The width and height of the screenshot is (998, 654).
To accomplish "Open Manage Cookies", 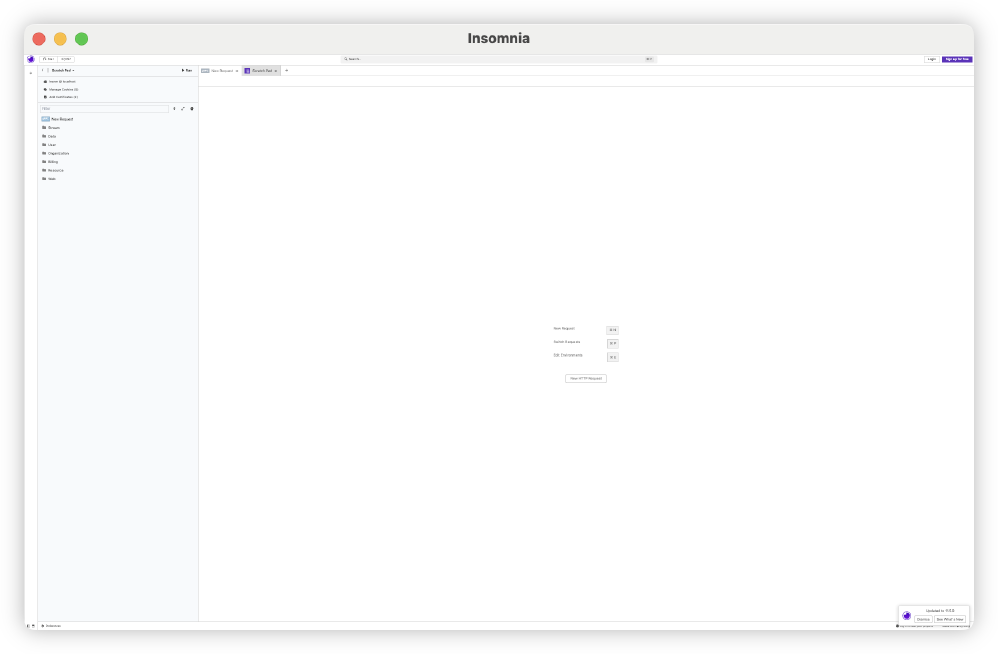I will click(x=63, y=90).
